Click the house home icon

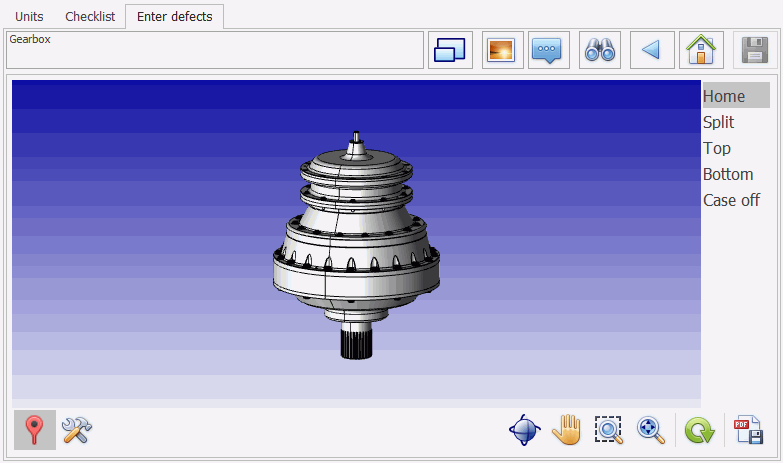click(701, 50)
